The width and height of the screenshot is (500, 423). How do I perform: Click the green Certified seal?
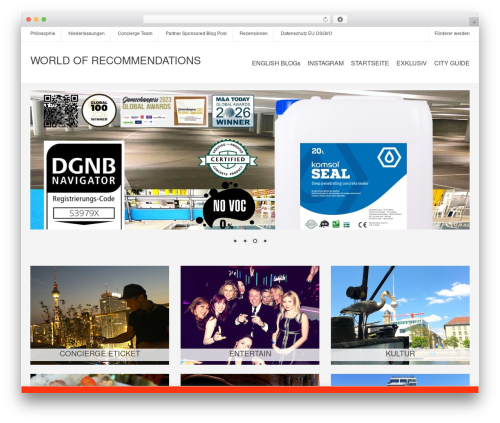(228, 159)
